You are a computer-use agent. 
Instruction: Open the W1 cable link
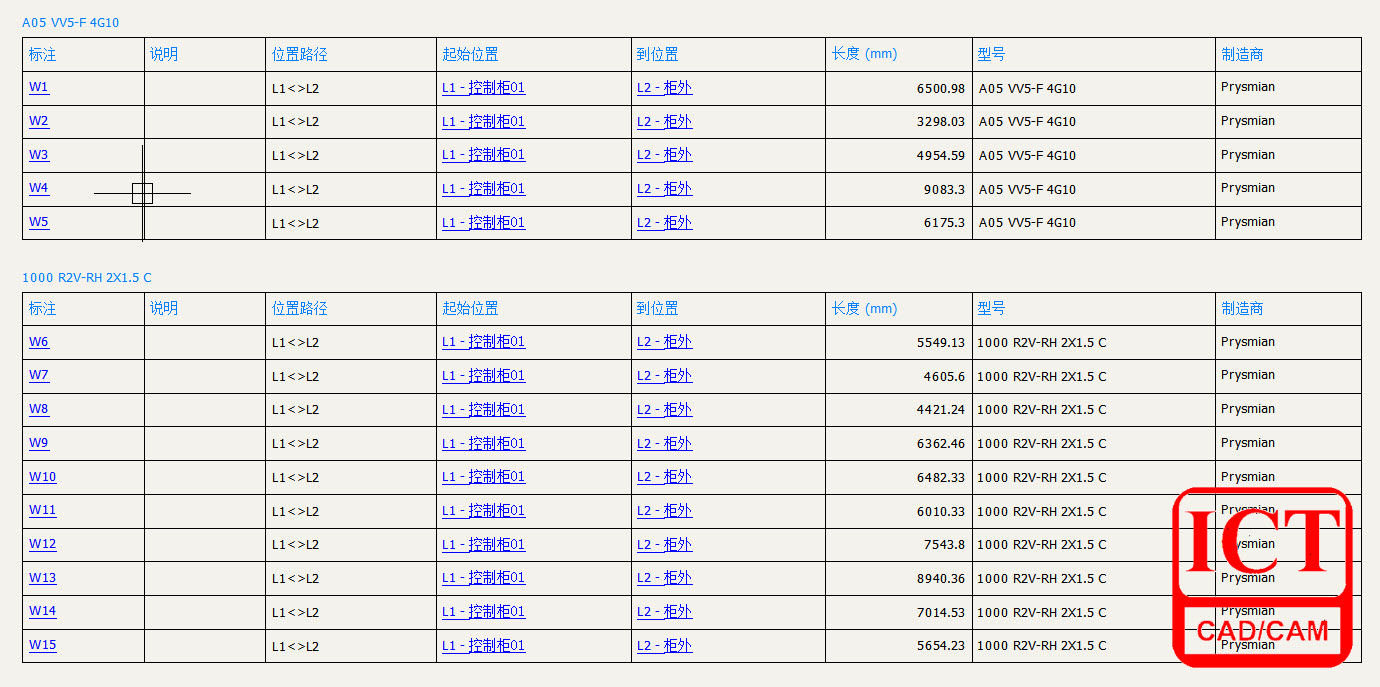[38, 87]
